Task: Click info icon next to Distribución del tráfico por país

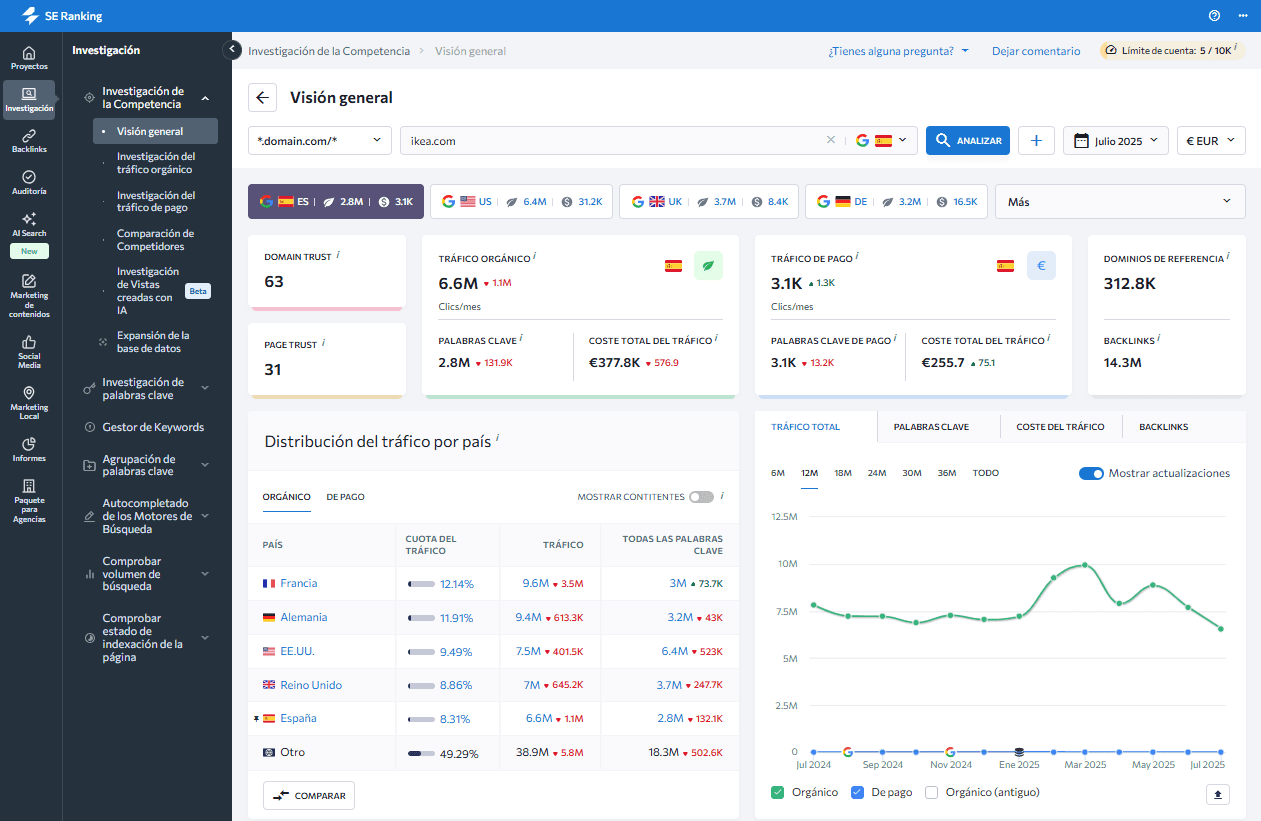Action: coord(497,438)
